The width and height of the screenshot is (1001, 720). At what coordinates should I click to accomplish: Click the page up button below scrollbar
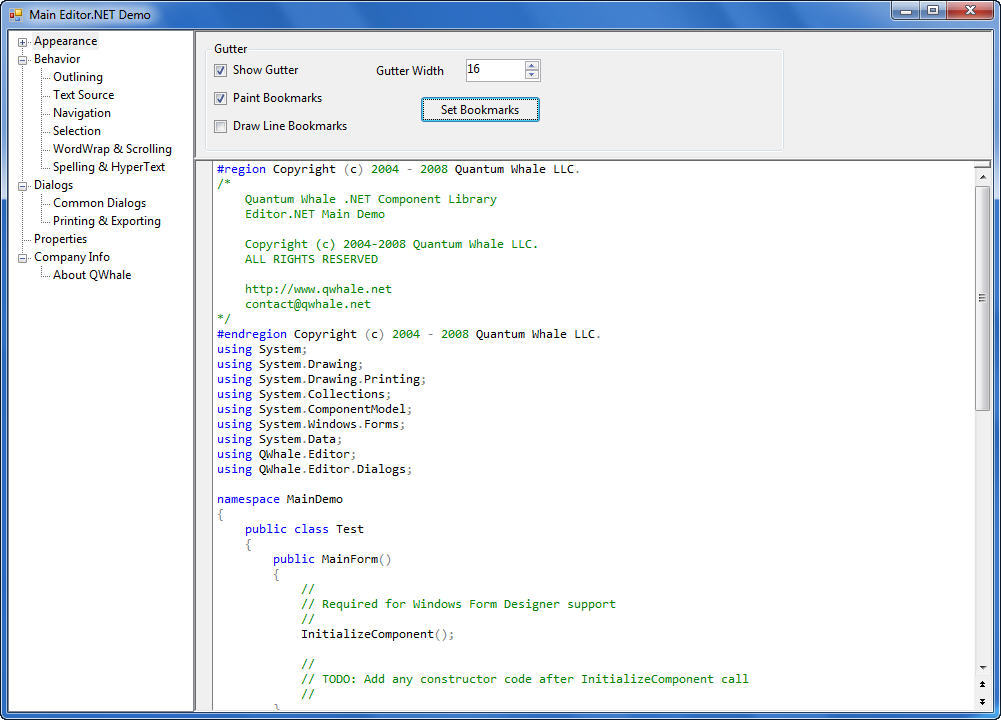982,684
